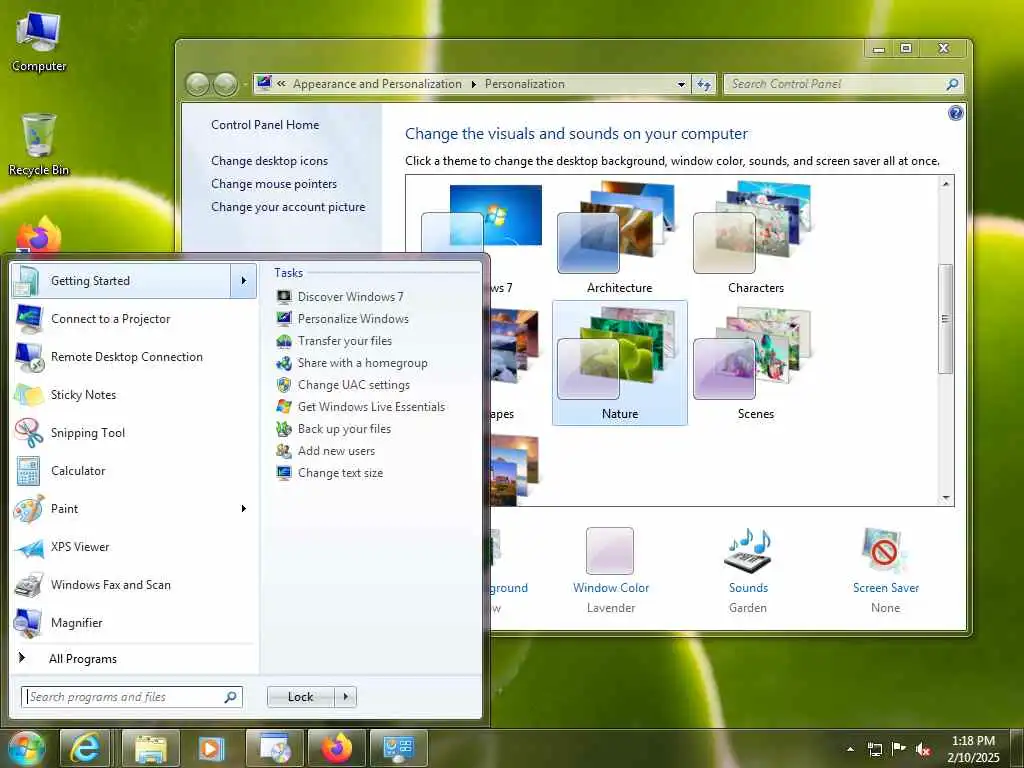Open Calculator from Start menu

tap(134, 471)
